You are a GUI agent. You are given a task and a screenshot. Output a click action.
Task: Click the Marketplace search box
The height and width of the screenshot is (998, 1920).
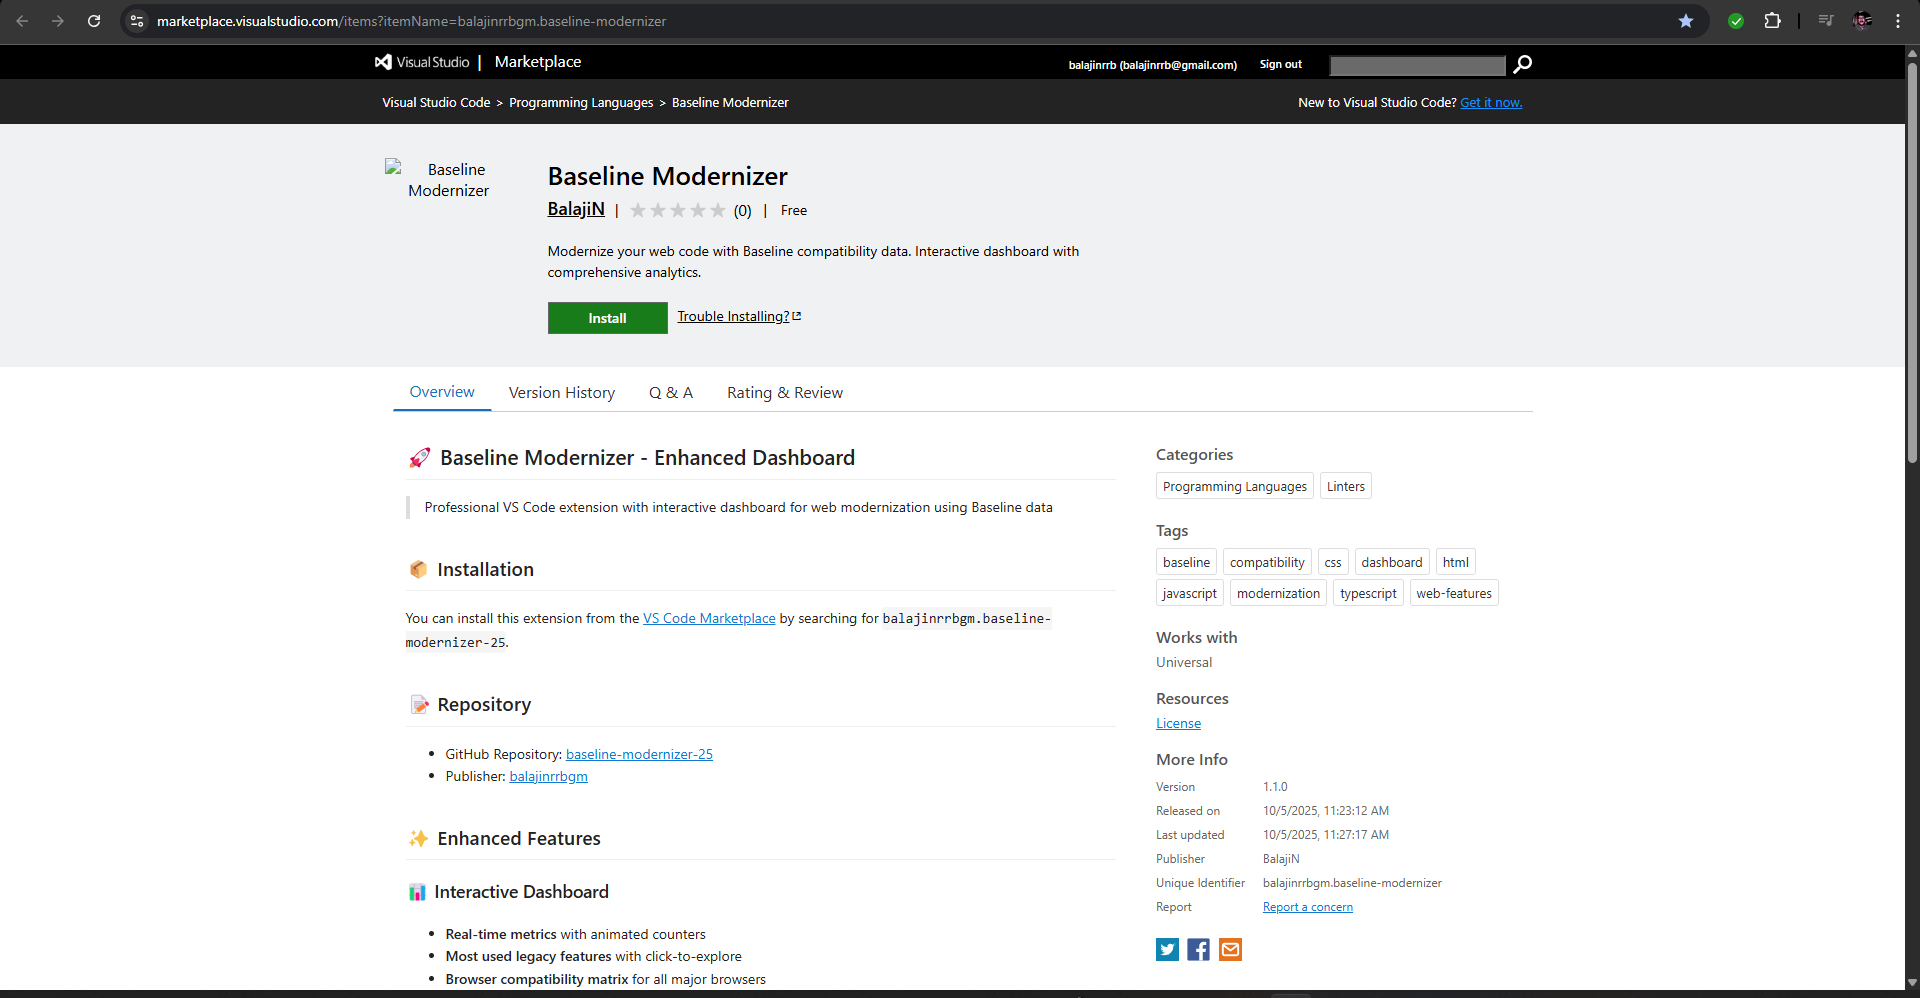pyautogui.click(x=1417, y=65)
